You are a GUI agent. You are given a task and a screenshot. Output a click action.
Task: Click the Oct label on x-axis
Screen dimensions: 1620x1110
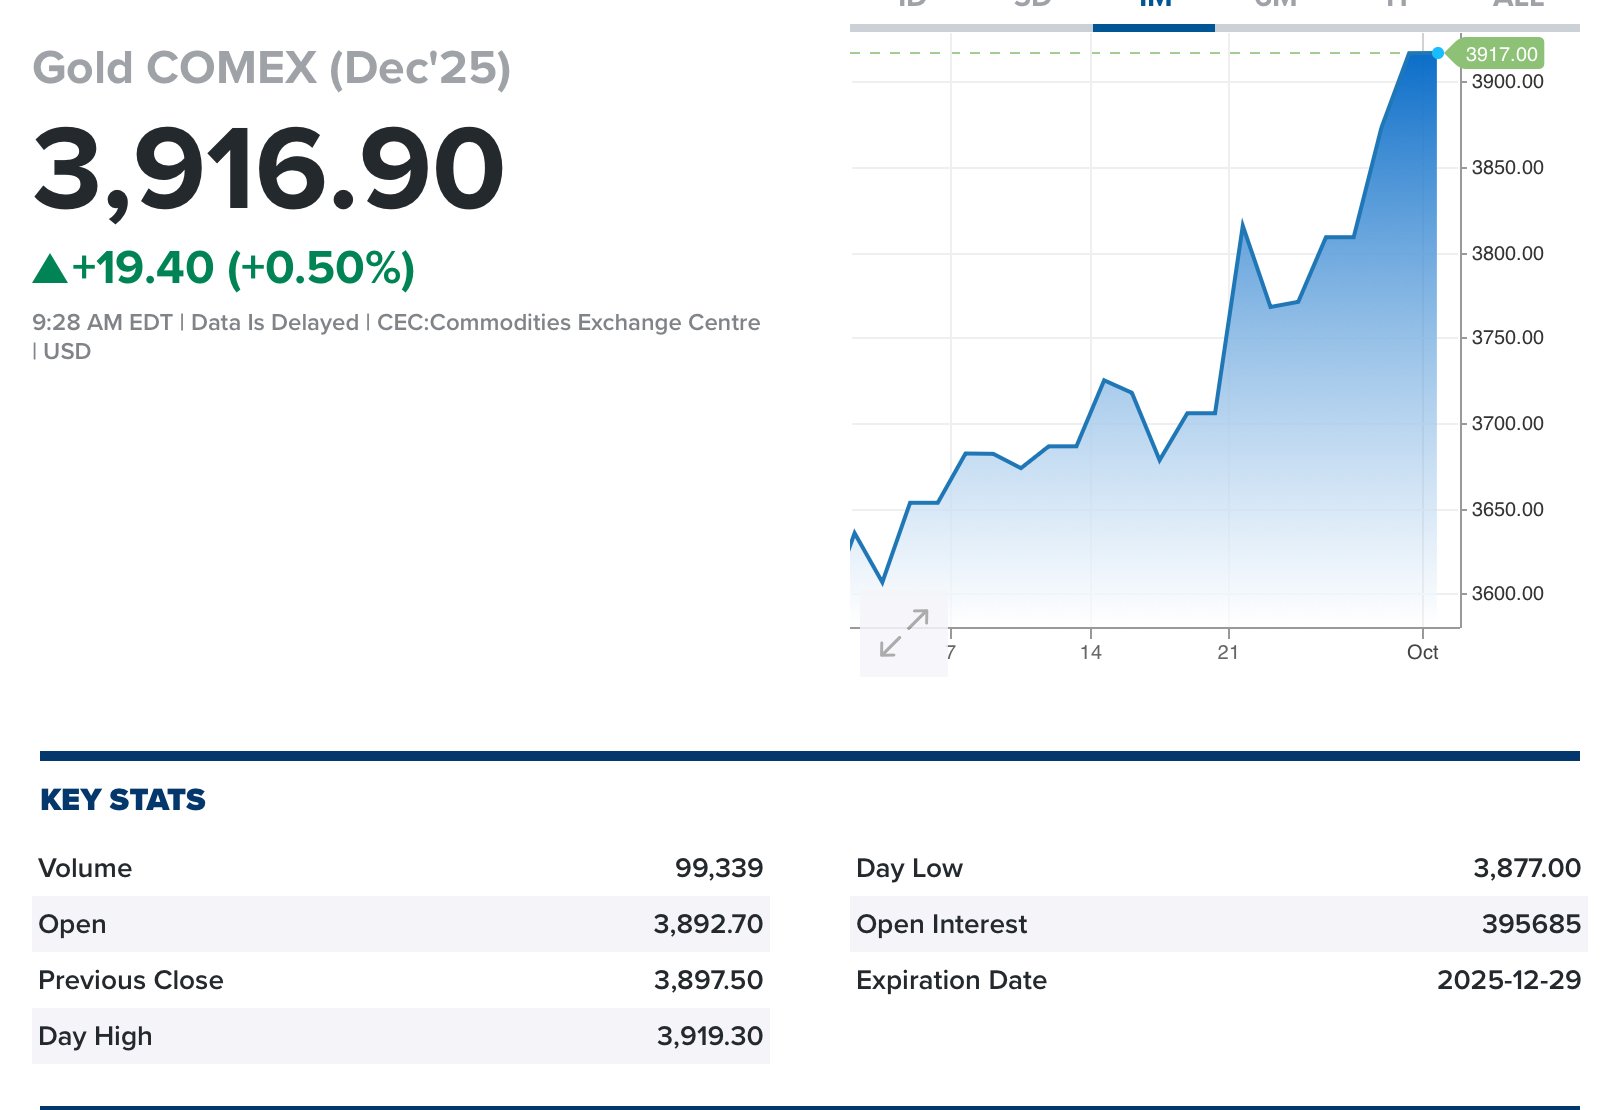point(1422,653)
